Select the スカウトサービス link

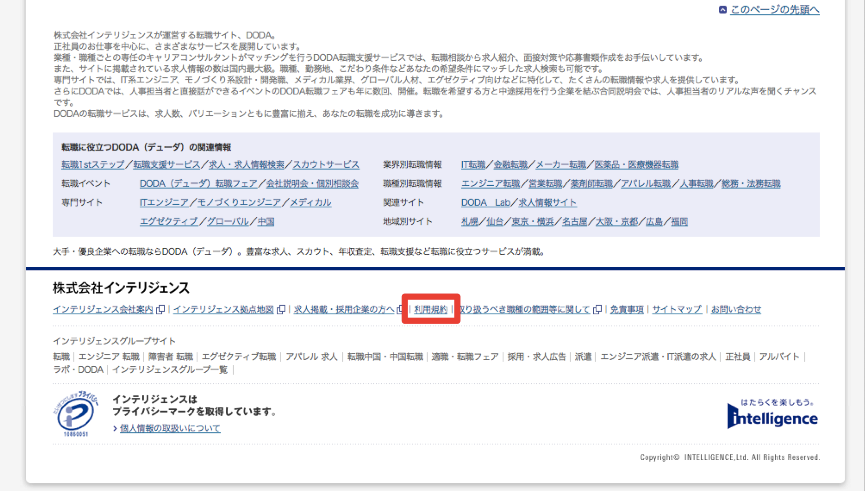click(325, 165)
